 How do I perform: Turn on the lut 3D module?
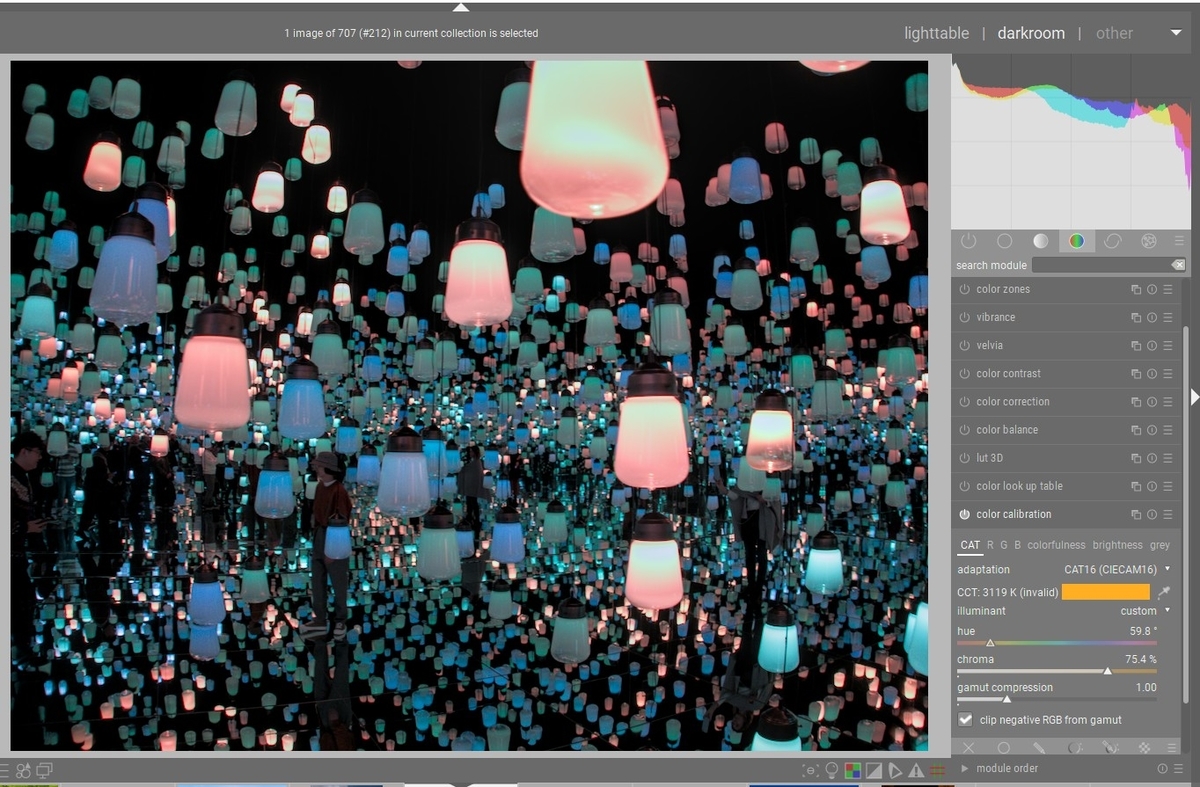pos(965,457)
